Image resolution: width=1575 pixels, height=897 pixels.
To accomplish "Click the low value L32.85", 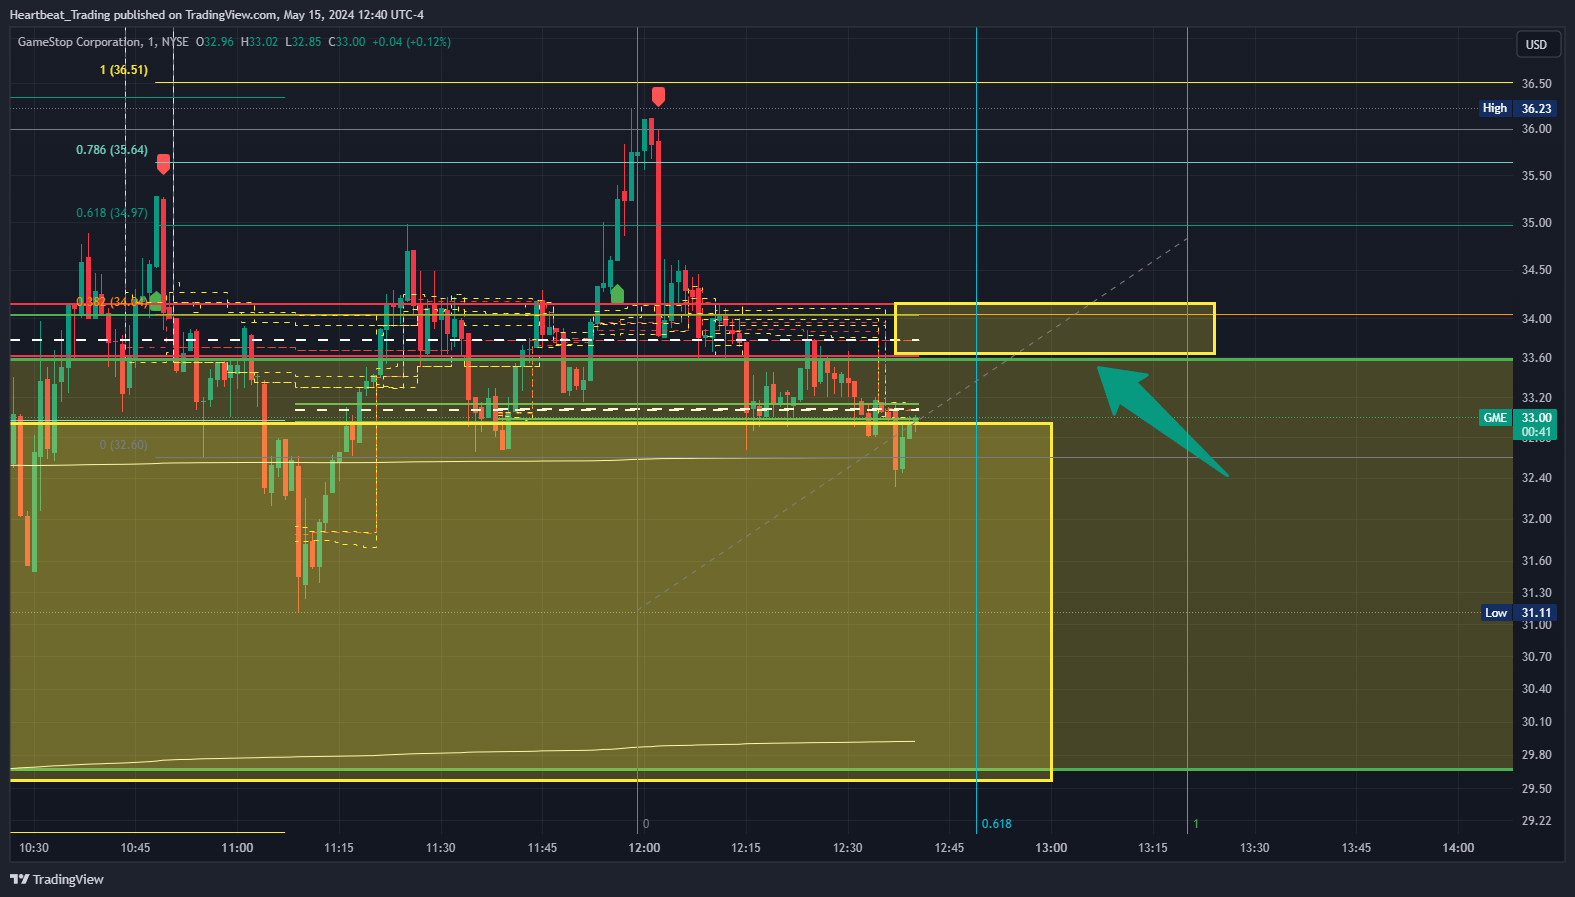I will pyautogui.click(x=303, y=42).
